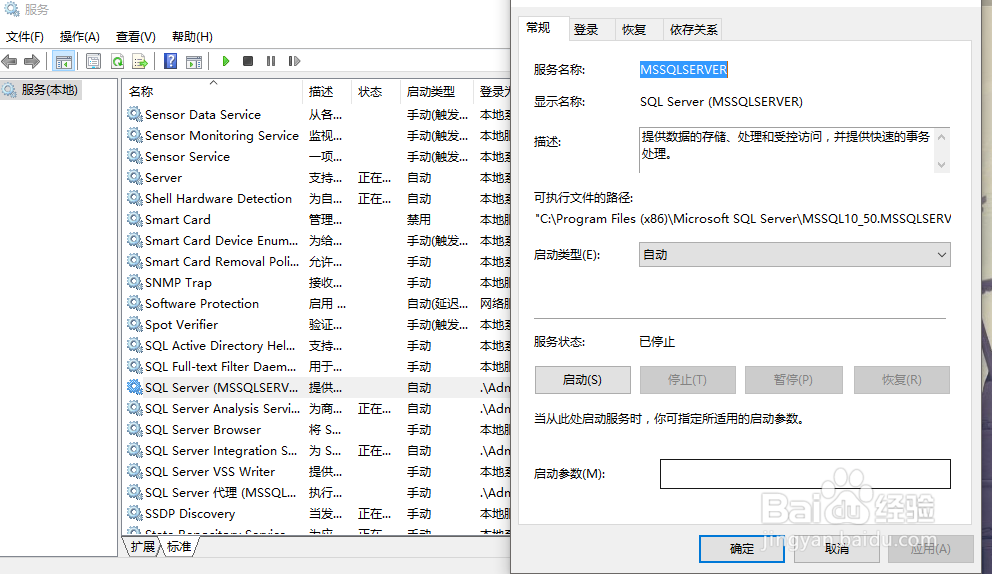Click the disabled 恢复(R) button

pos(902,380)
